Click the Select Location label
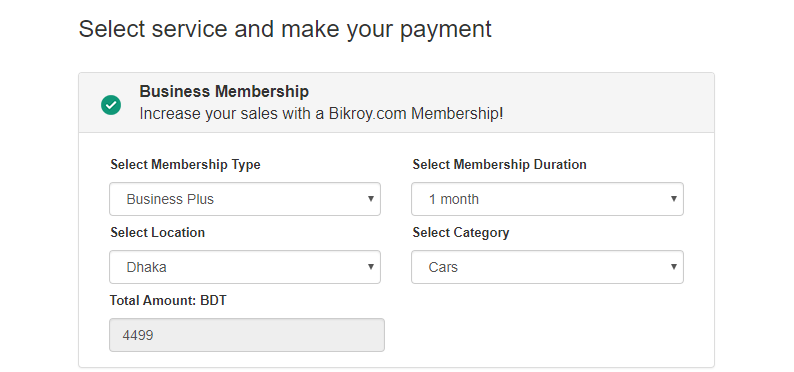Screen dimensions: 794x372 click(157, 232)
